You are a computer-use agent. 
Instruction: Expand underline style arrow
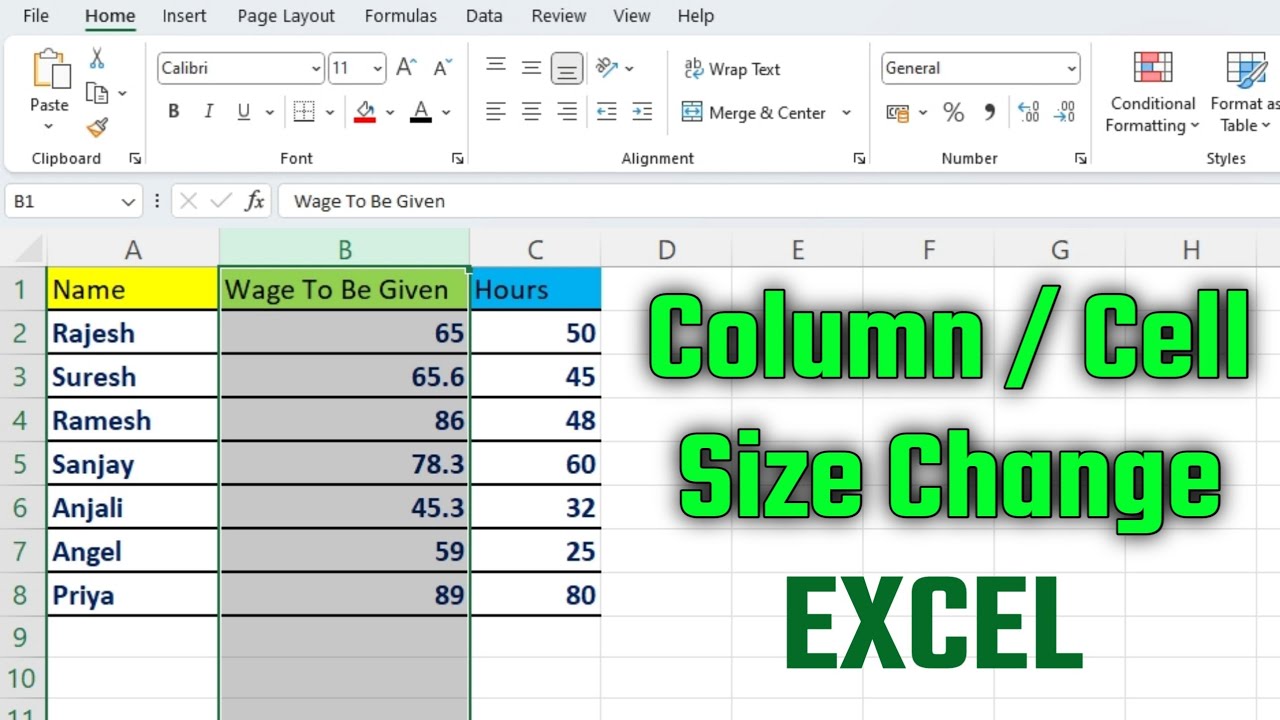(269, 113)
